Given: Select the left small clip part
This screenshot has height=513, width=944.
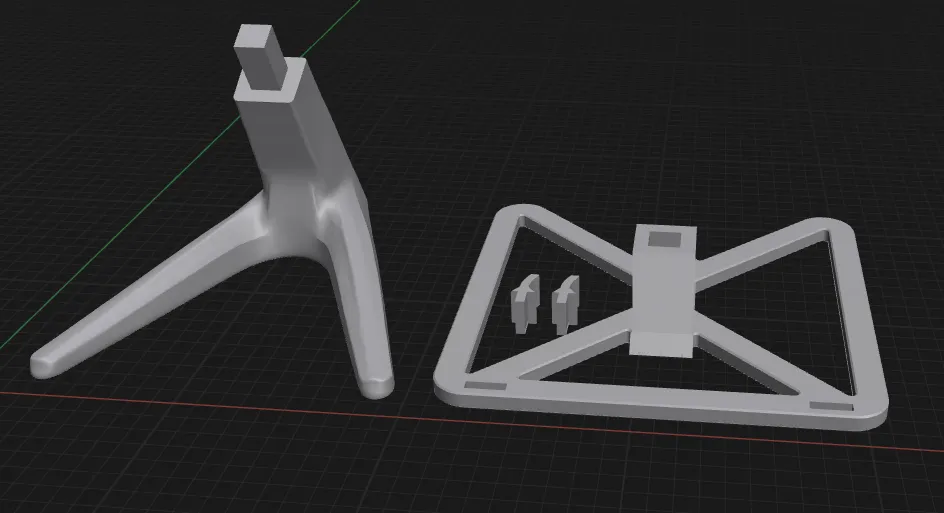Looking at the screenshot, I should (525, 303).
